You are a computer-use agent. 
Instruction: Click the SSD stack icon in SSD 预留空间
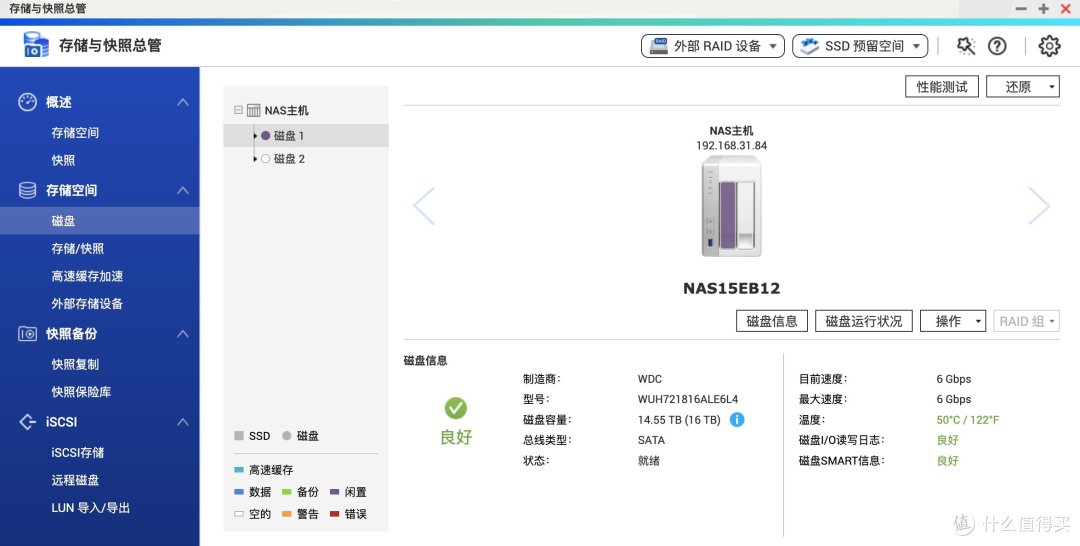(810, 46)
